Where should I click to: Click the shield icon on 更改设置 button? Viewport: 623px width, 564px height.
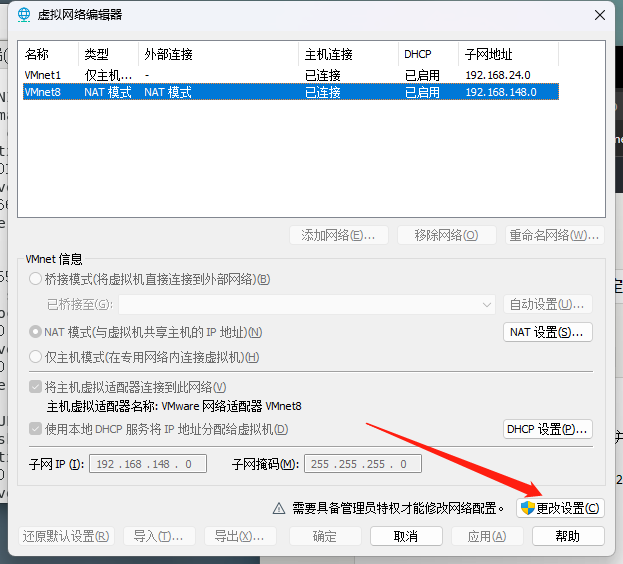pos(528,508)
